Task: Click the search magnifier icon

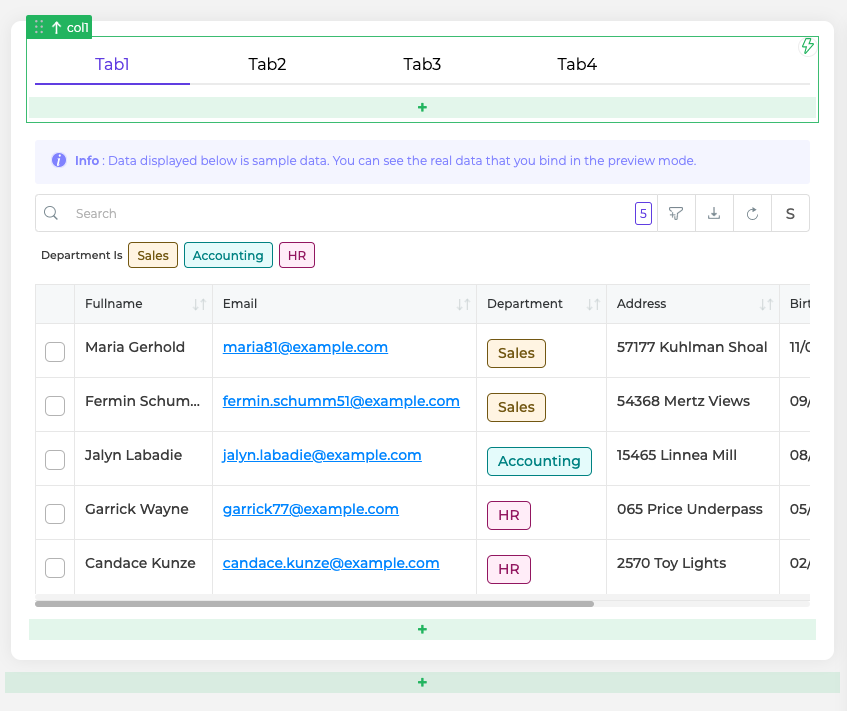Action: tap(52, 213)
